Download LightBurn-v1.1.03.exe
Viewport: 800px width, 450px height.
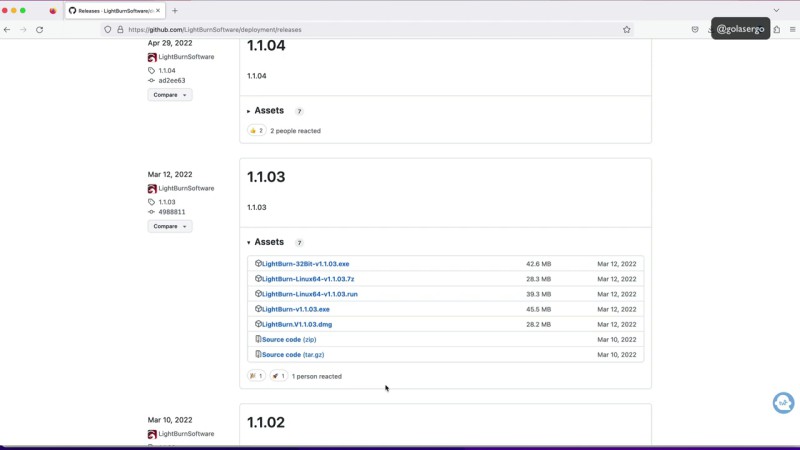[295, 309]
